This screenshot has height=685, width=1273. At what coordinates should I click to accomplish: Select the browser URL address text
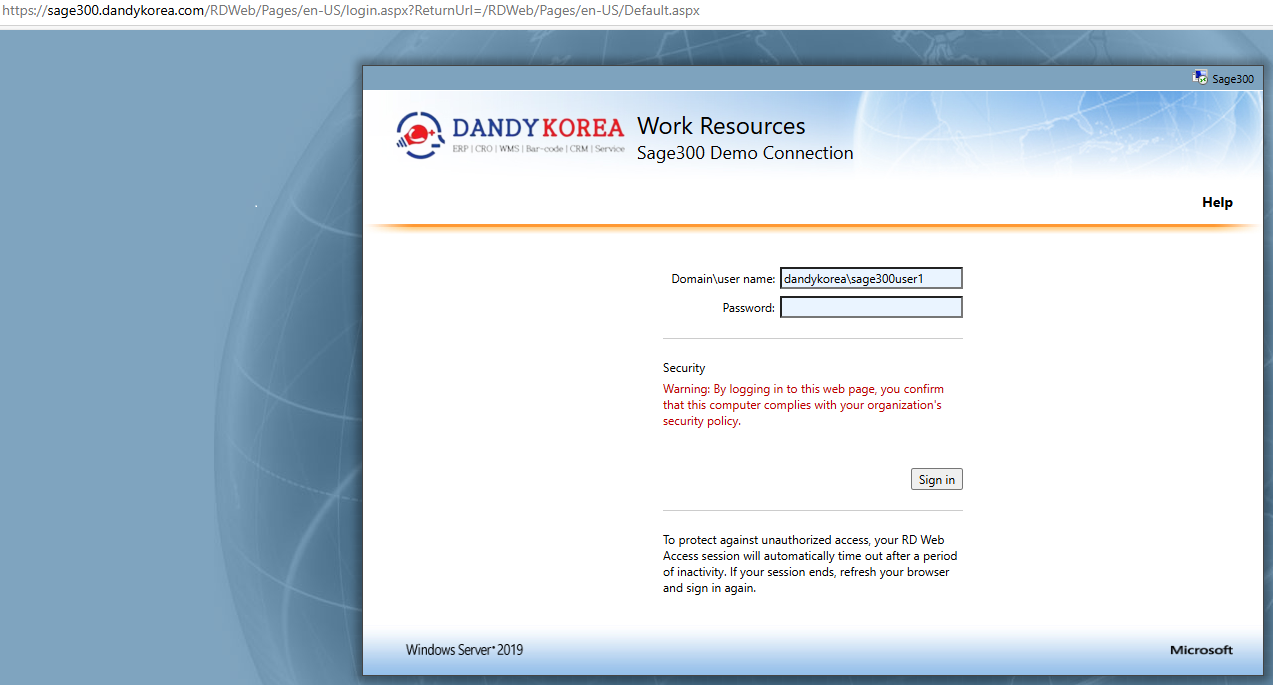[x=350, y=11]
